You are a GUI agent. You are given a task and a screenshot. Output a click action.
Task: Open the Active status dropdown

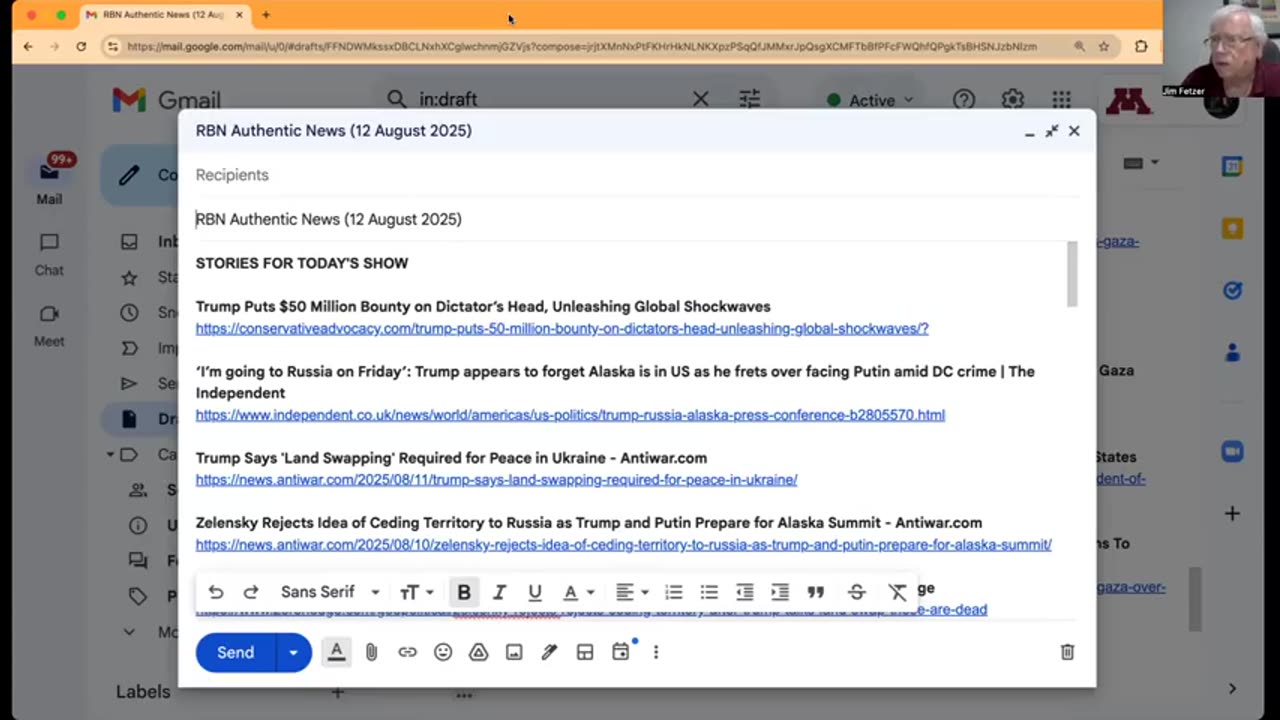[x=870, y=100]
